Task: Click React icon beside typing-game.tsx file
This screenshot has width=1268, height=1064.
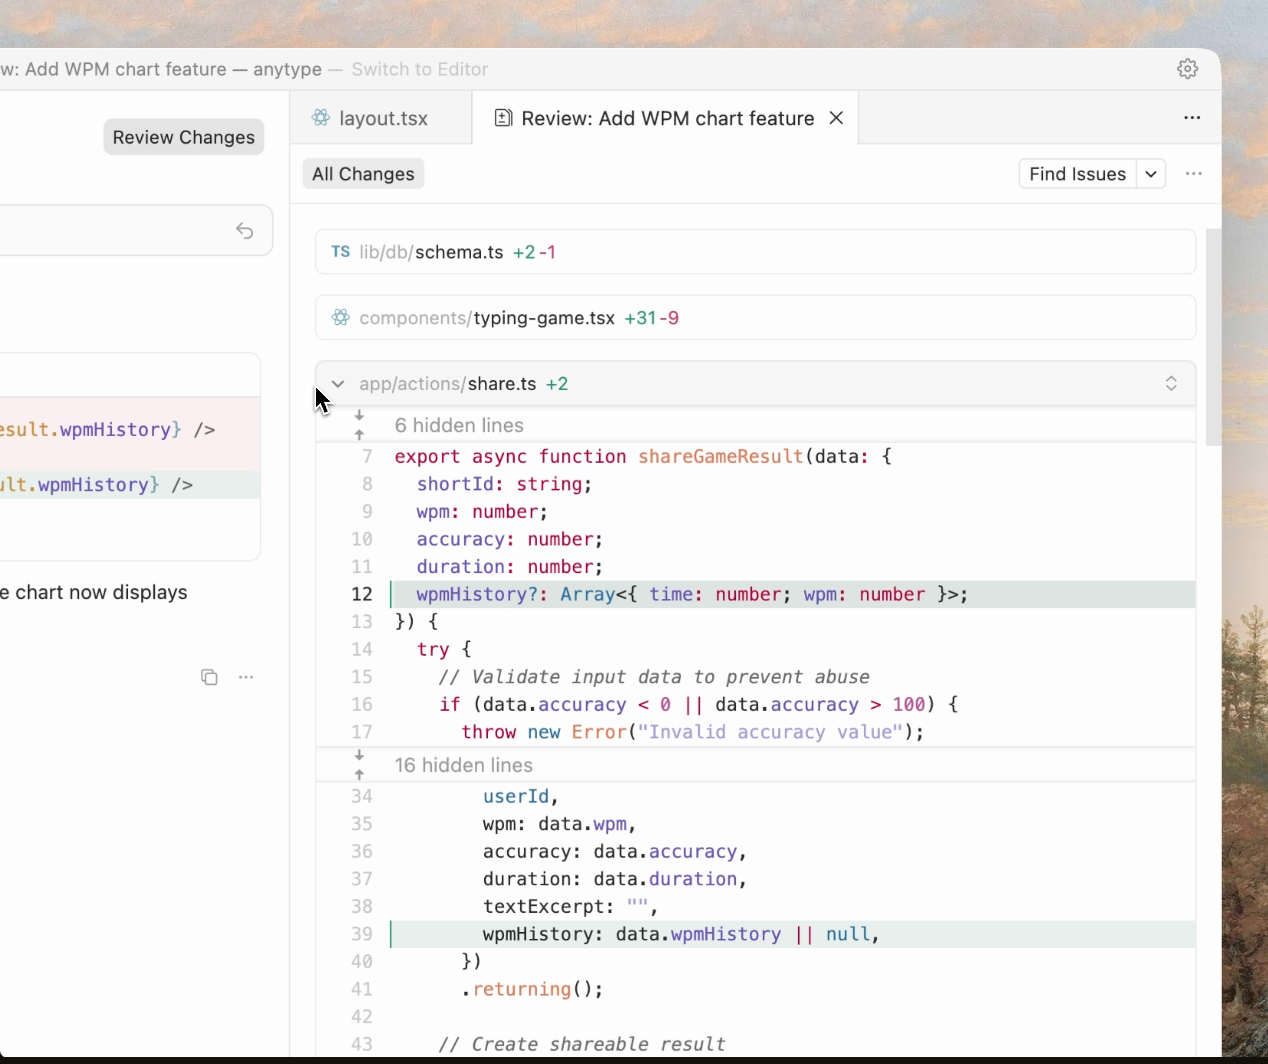Action: 341,318
